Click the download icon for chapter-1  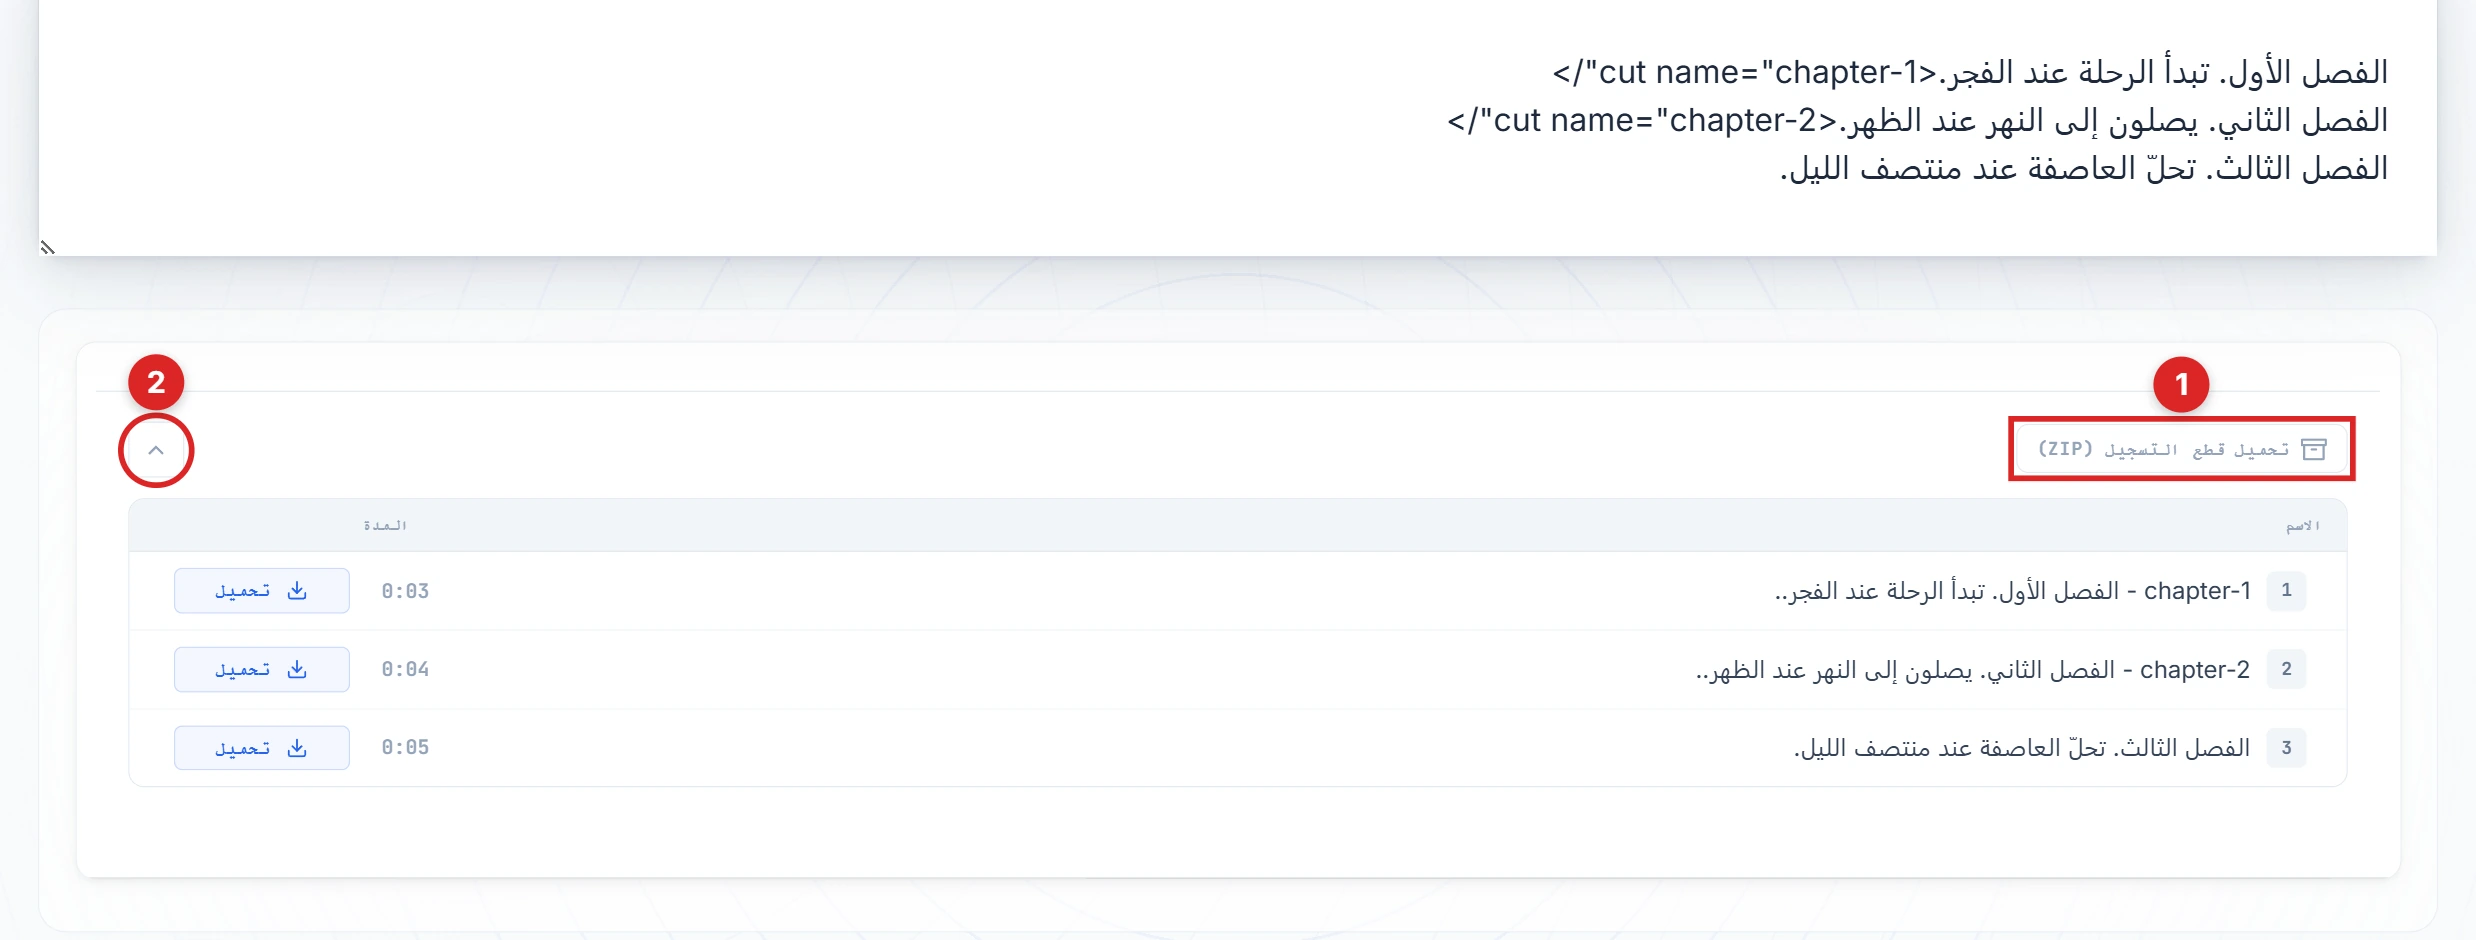[x=297, y=591]
